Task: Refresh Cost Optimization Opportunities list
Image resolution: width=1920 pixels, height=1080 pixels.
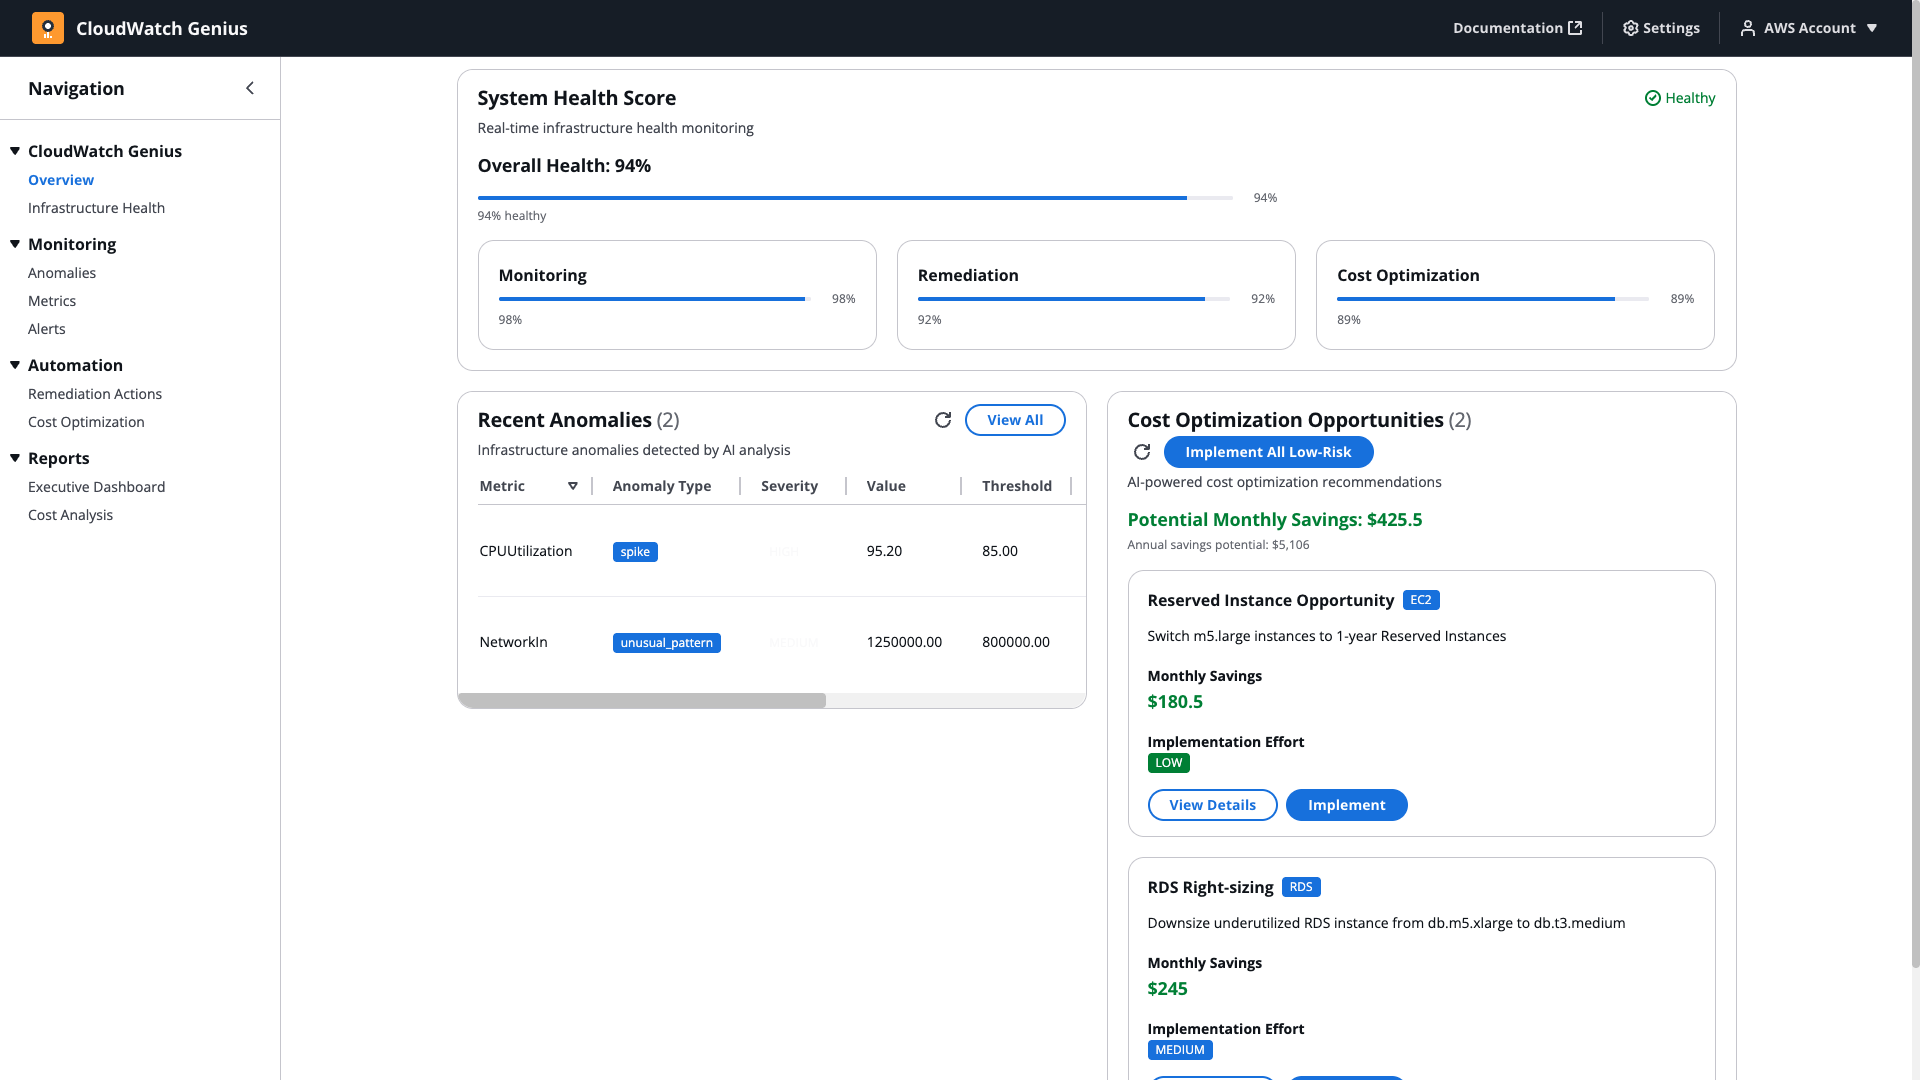Action: click(1141, 452)
